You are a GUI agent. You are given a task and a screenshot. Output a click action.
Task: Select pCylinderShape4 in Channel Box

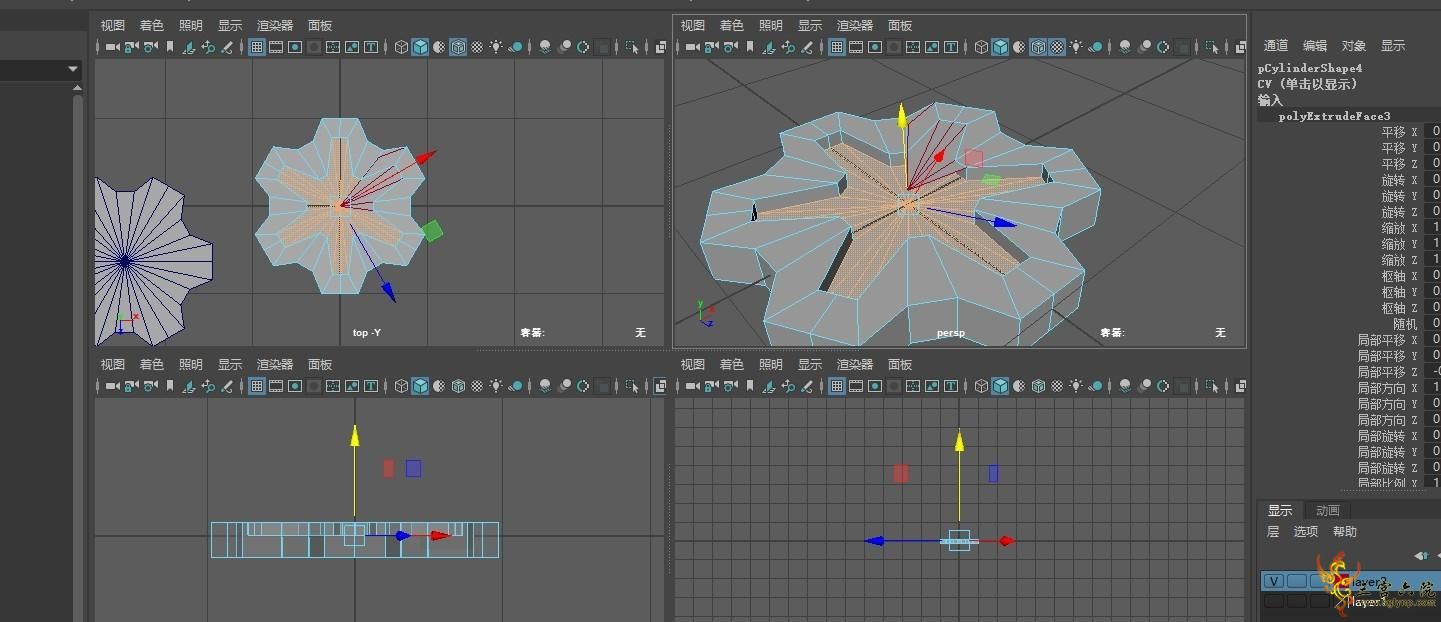pyautogui.click(x=1310, y=69)
